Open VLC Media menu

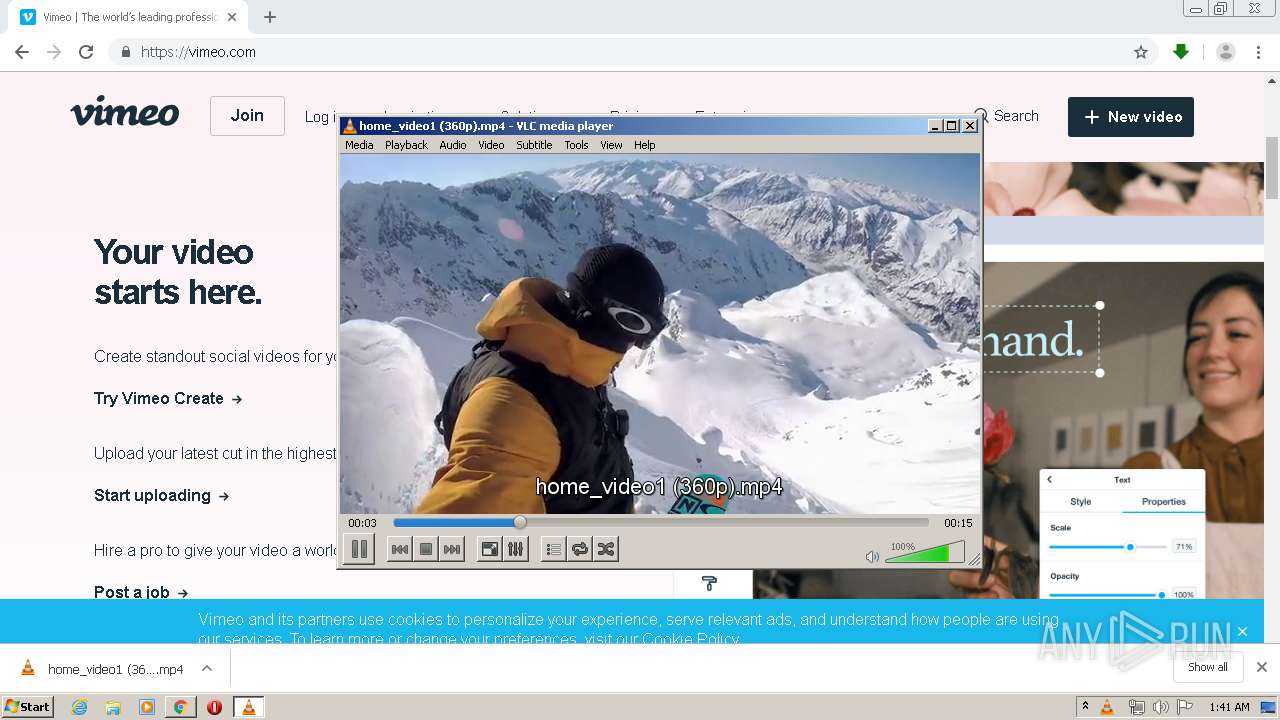[x=359, y=145]
